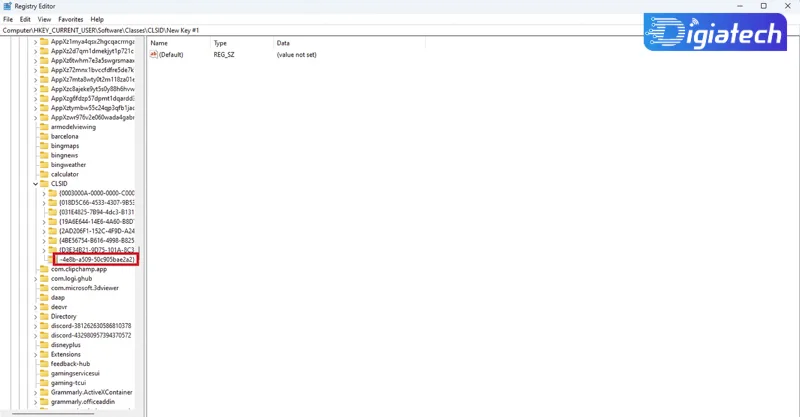Image resolution: width=800 pixels, height=417 pixels.
Task: Collapse the CLSID key
Action: click(35, 184)
